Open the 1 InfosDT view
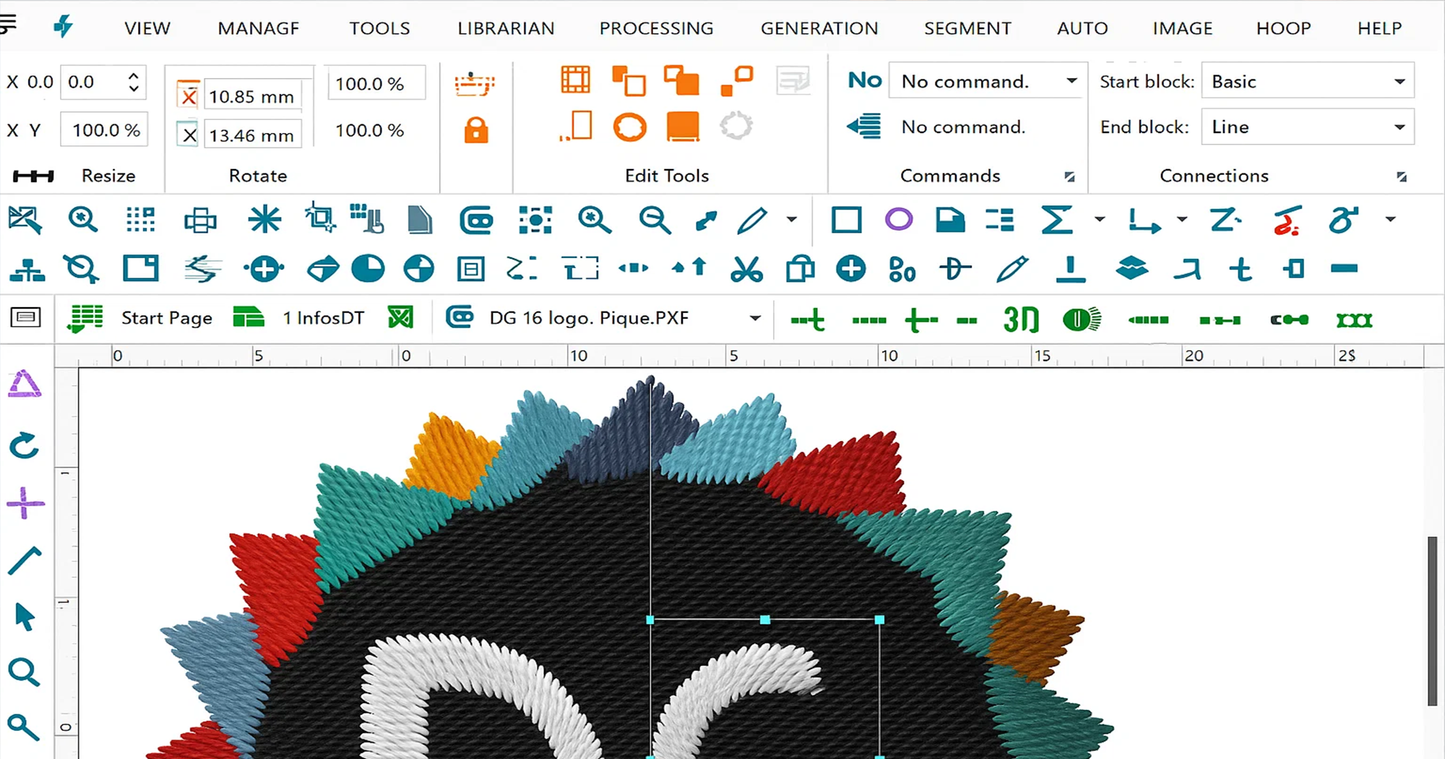The width and height of the screenshot is (1445, 759). click(x=323, y=318)
